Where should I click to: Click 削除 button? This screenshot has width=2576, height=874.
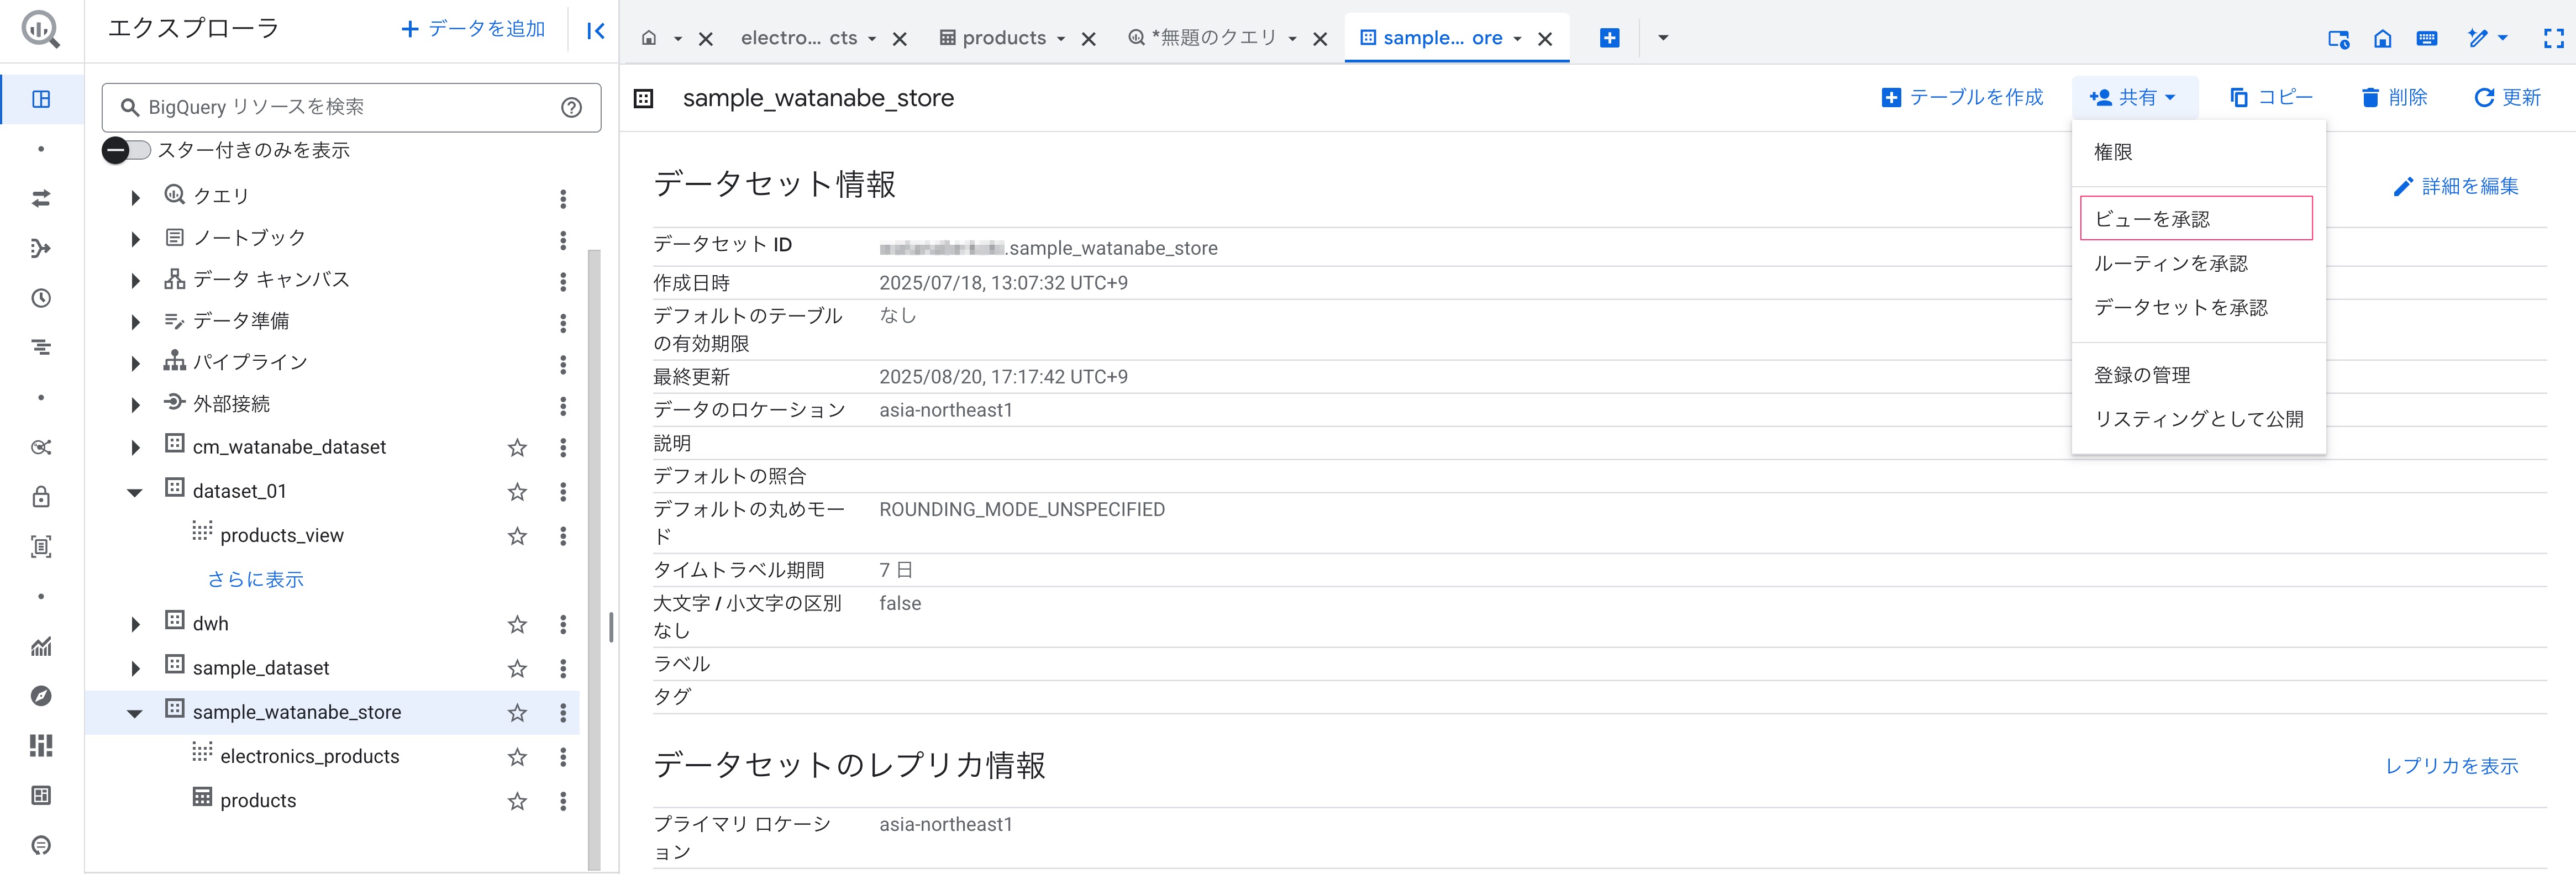pyautogui.click(x=2394, y=97)
